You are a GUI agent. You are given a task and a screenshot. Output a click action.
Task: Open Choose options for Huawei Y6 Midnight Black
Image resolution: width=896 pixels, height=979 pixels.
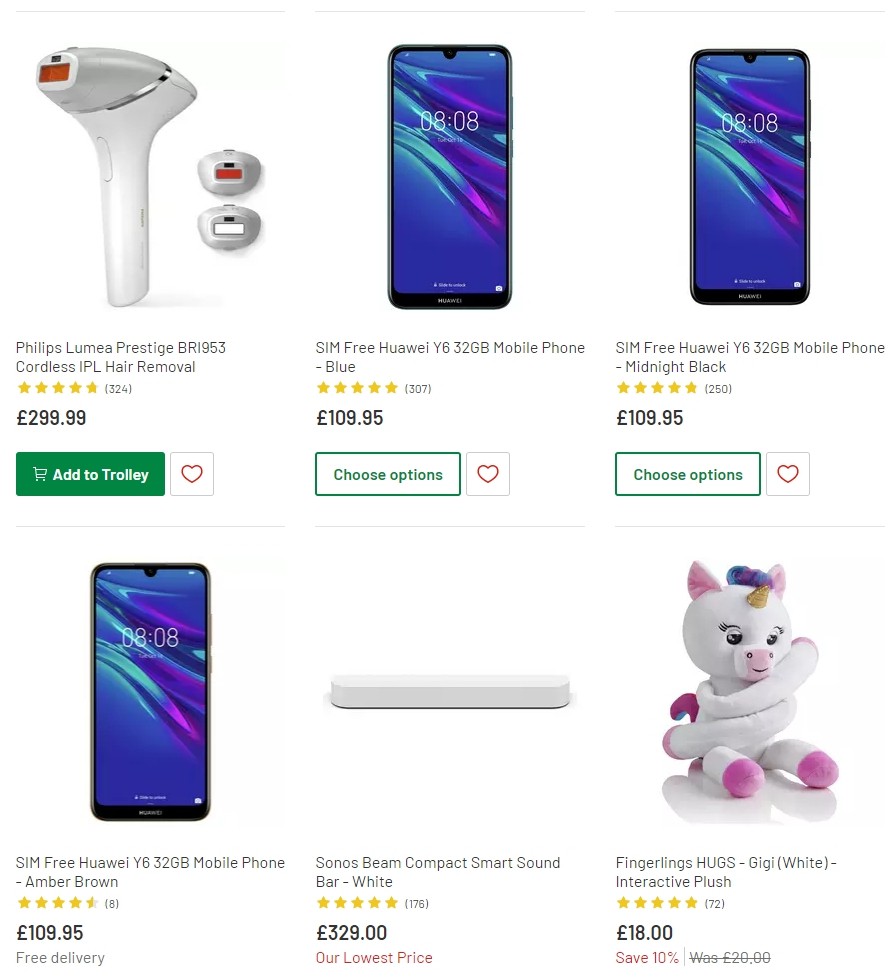coord(687,474)
